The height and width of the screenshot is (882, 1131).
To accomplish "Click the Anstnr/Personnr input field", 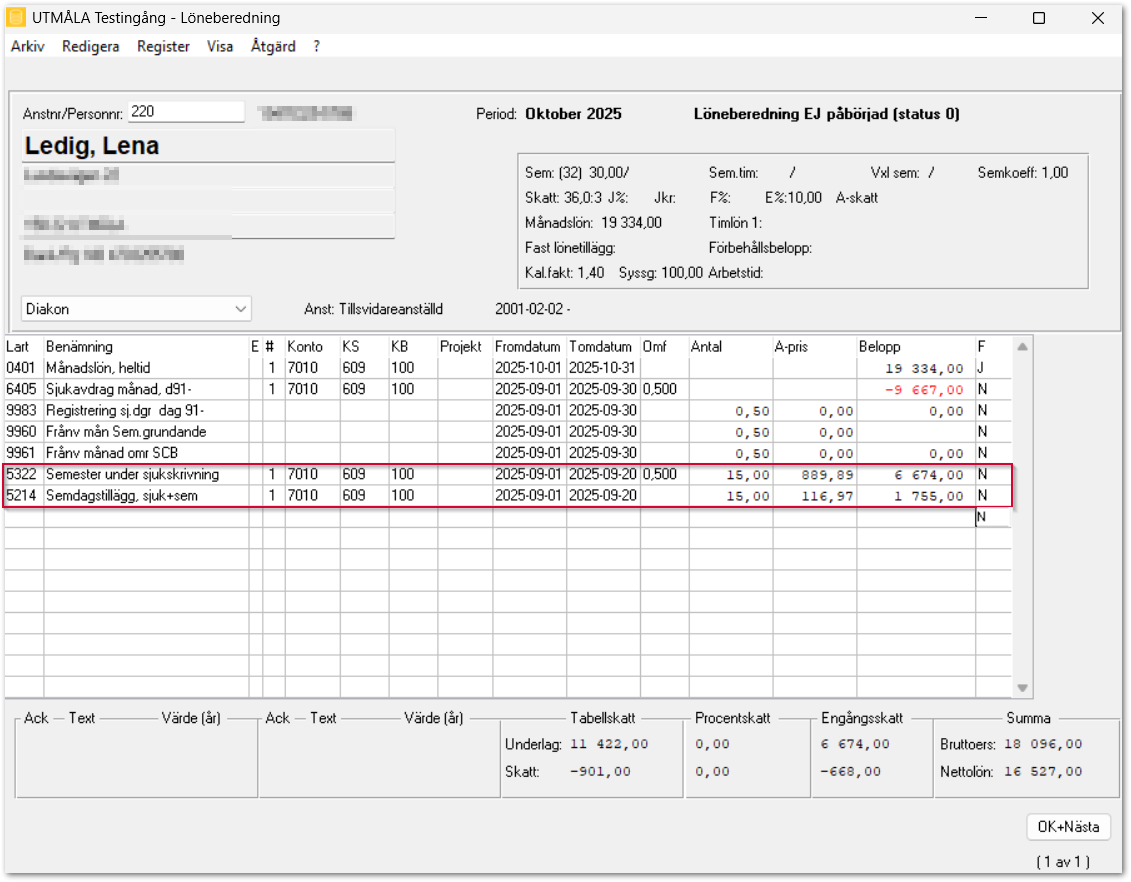I will click(x=186, y=112).
